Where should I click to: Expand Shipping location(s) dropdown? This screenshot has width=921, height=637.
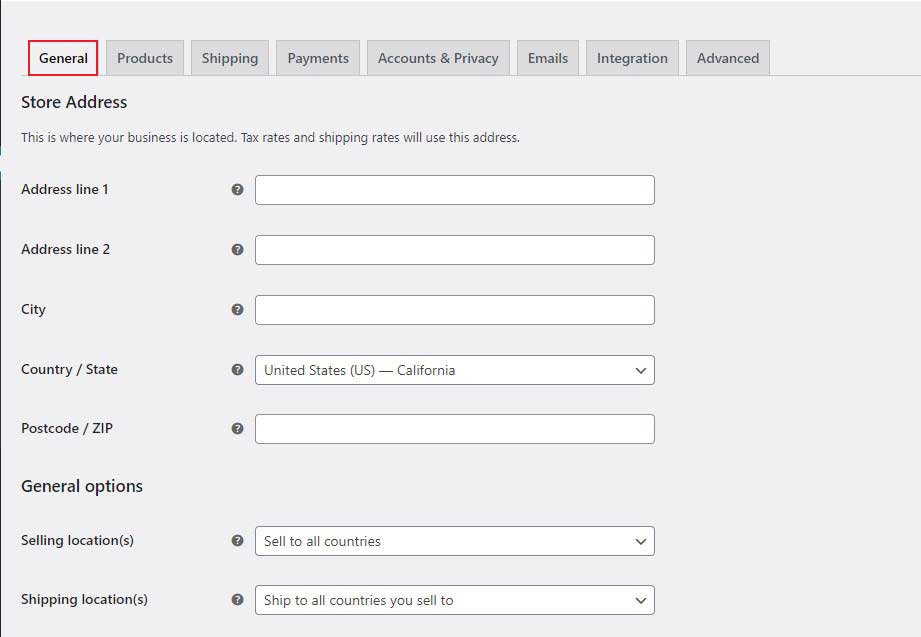[x=455, y=600]
